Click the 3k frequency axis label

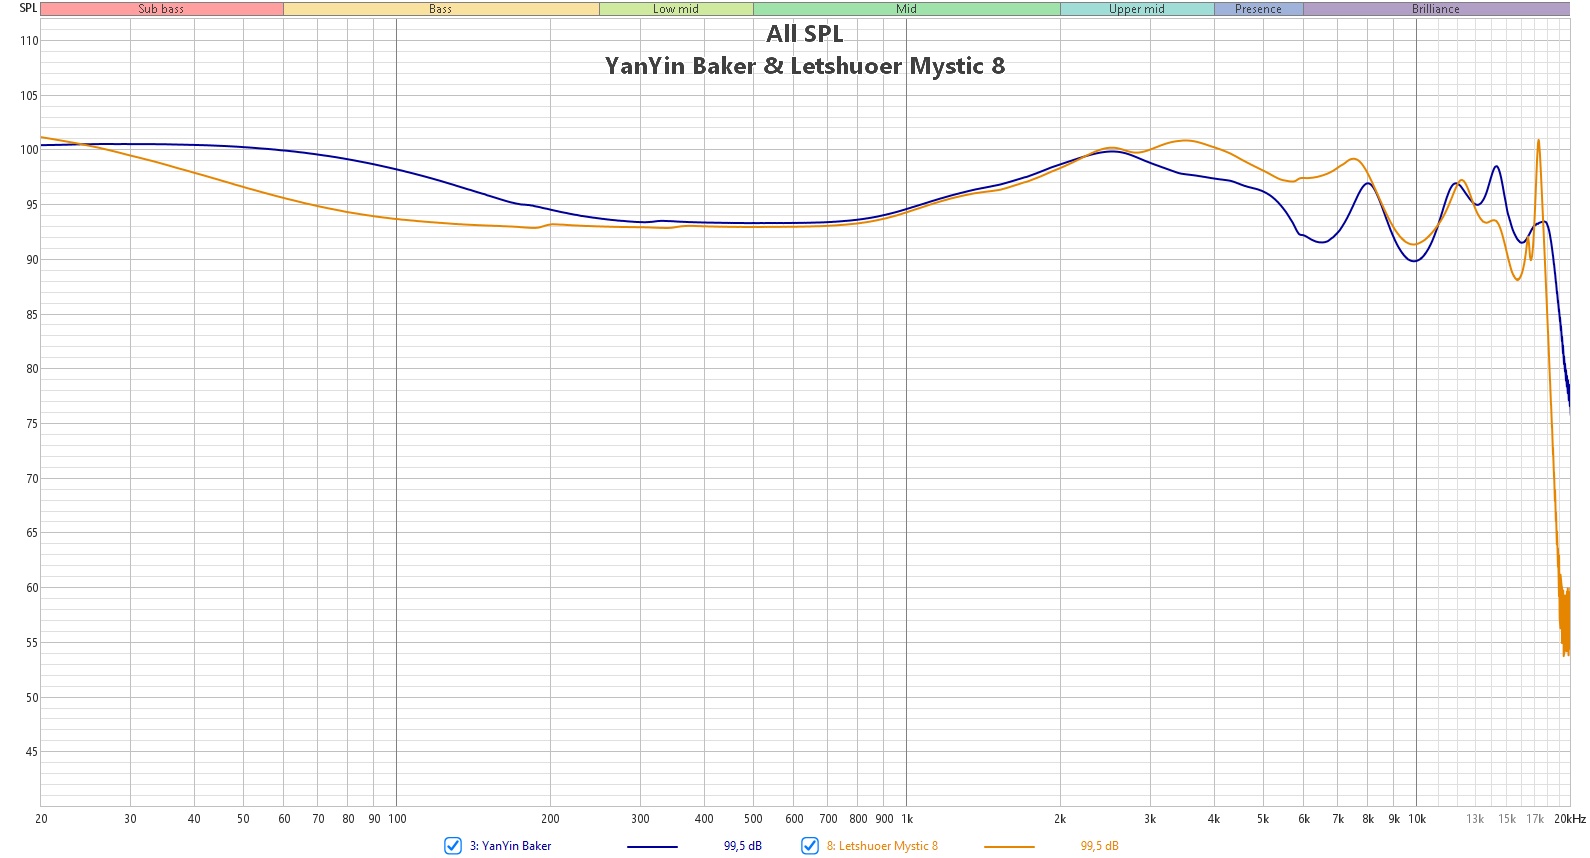click(1150, 819)
